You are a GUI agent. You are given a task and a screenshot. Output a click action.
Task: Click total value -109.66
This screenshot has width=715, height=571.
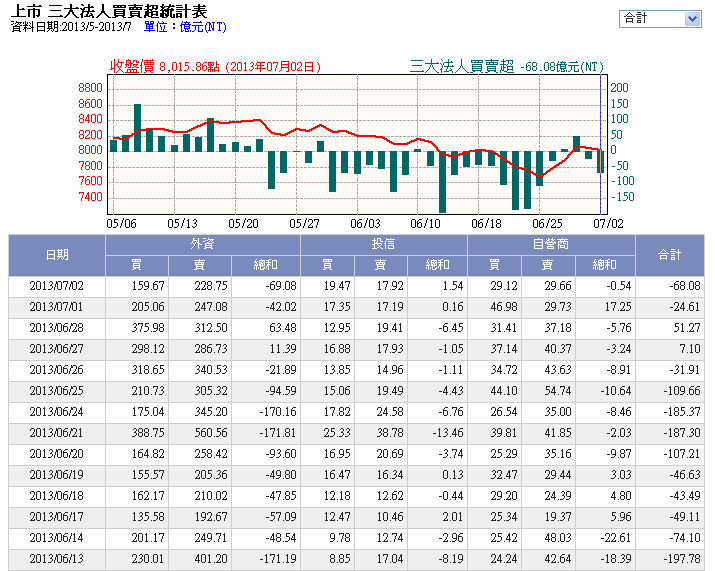tap(682, 391)
